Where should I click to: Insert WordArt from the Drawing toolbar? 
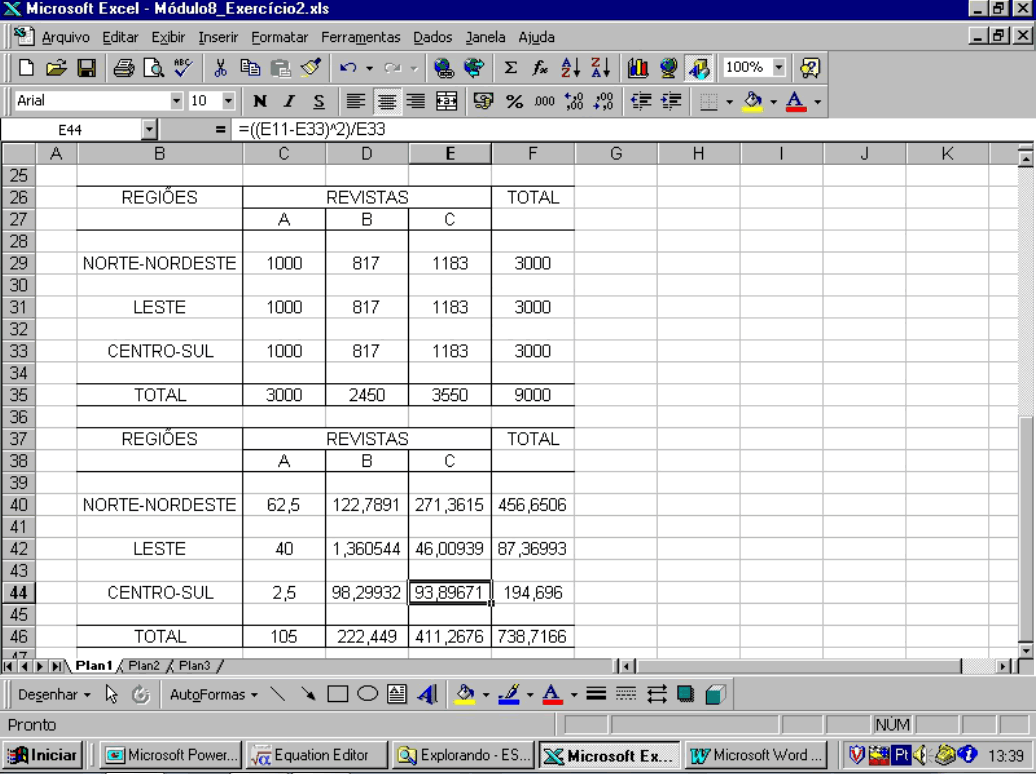pyautogui.click(x=427, y=694)
